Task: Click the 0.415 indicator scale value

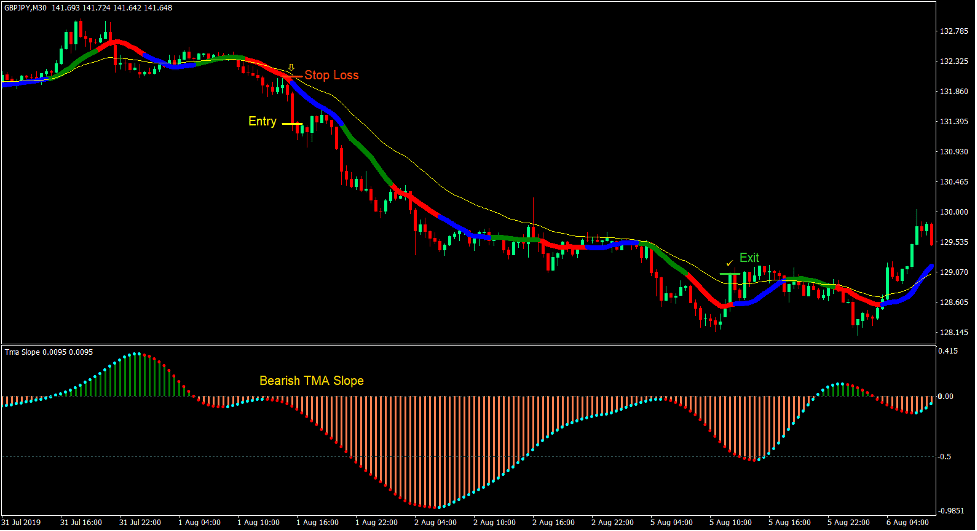Action: (x=948, y=352)
